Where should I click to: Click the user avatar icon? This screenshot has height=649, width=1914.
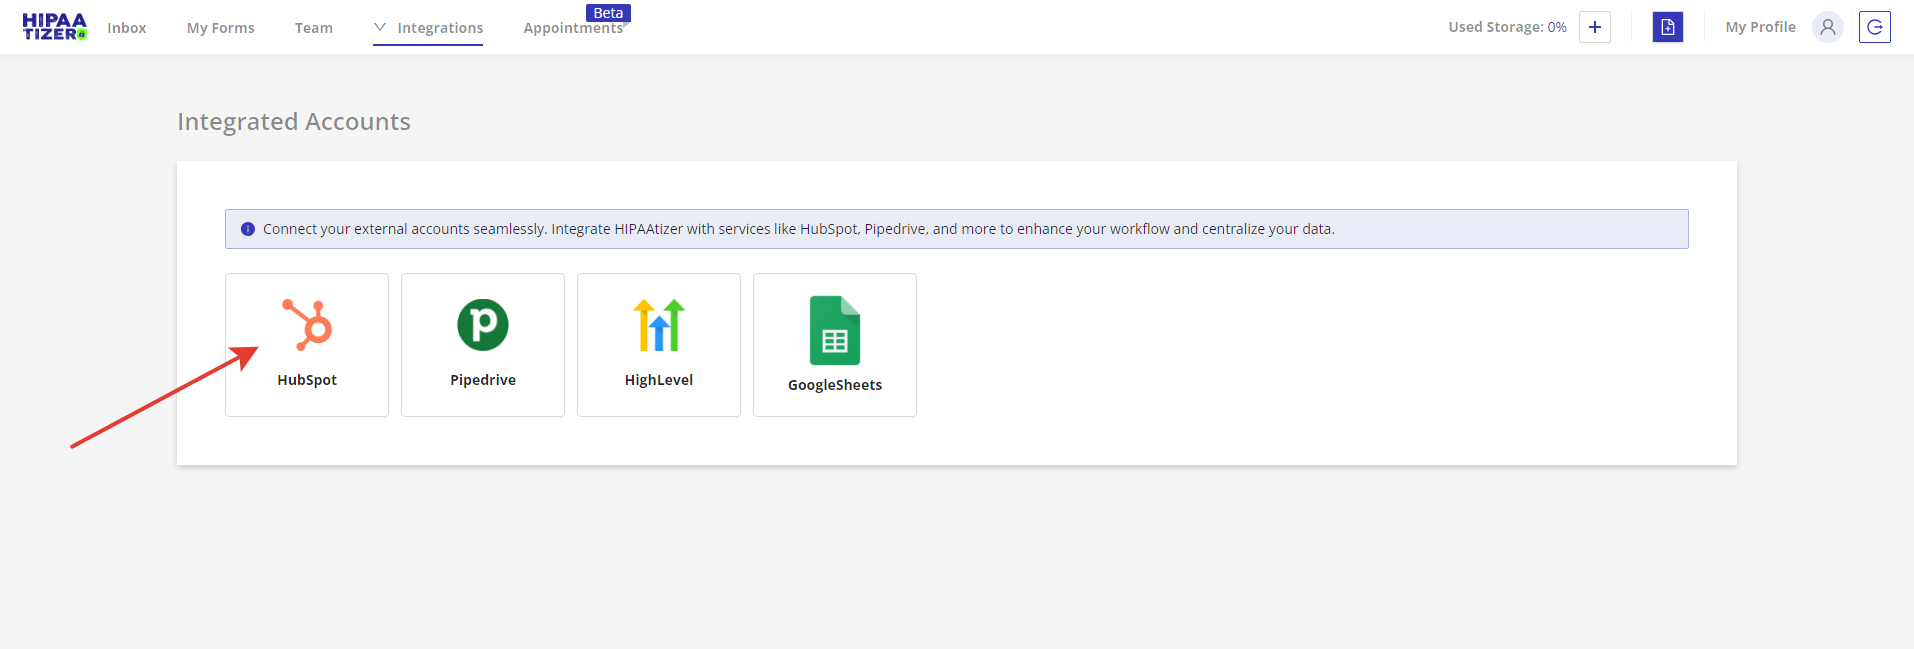pos(1828,27)
